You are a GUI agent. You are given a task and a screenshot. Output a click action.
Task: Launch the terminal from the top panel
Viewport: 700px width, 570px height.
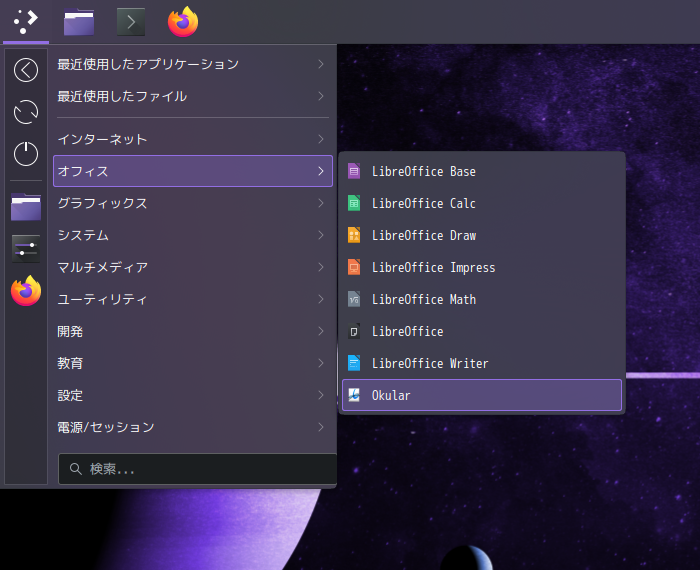(x=131, y=22)
